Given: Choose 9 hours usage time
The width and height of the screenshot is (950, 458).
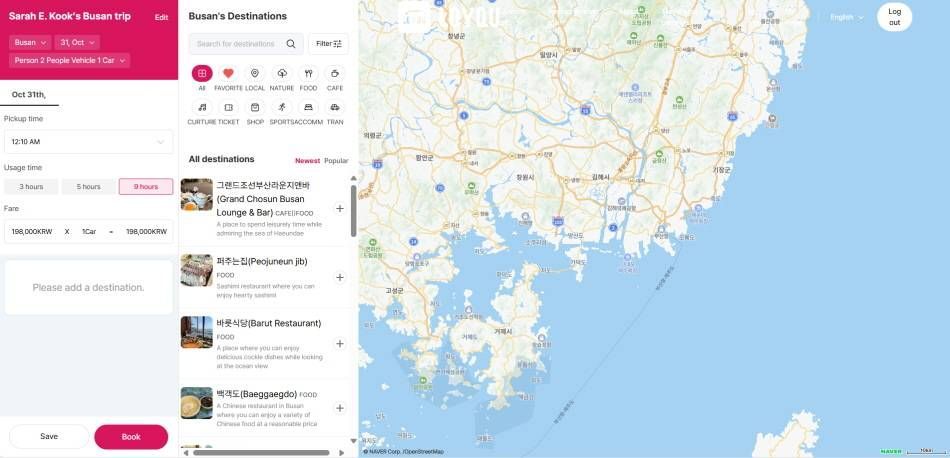Looking at the screenshot, I should click(x=146, y=187).
